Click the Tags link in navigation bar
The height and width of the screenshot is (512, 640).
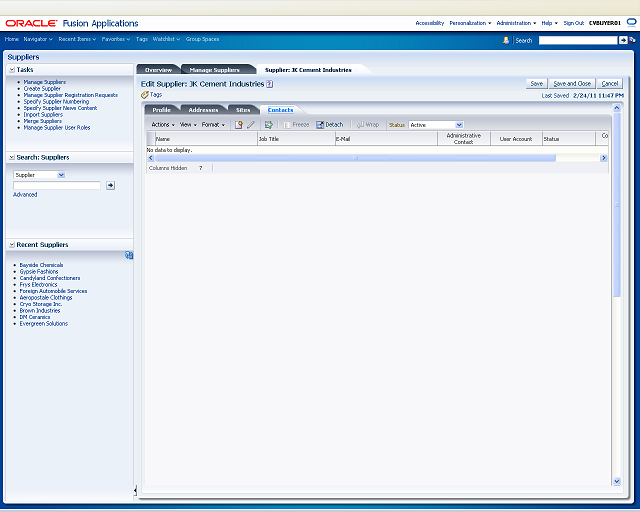[x=142, y=39]
